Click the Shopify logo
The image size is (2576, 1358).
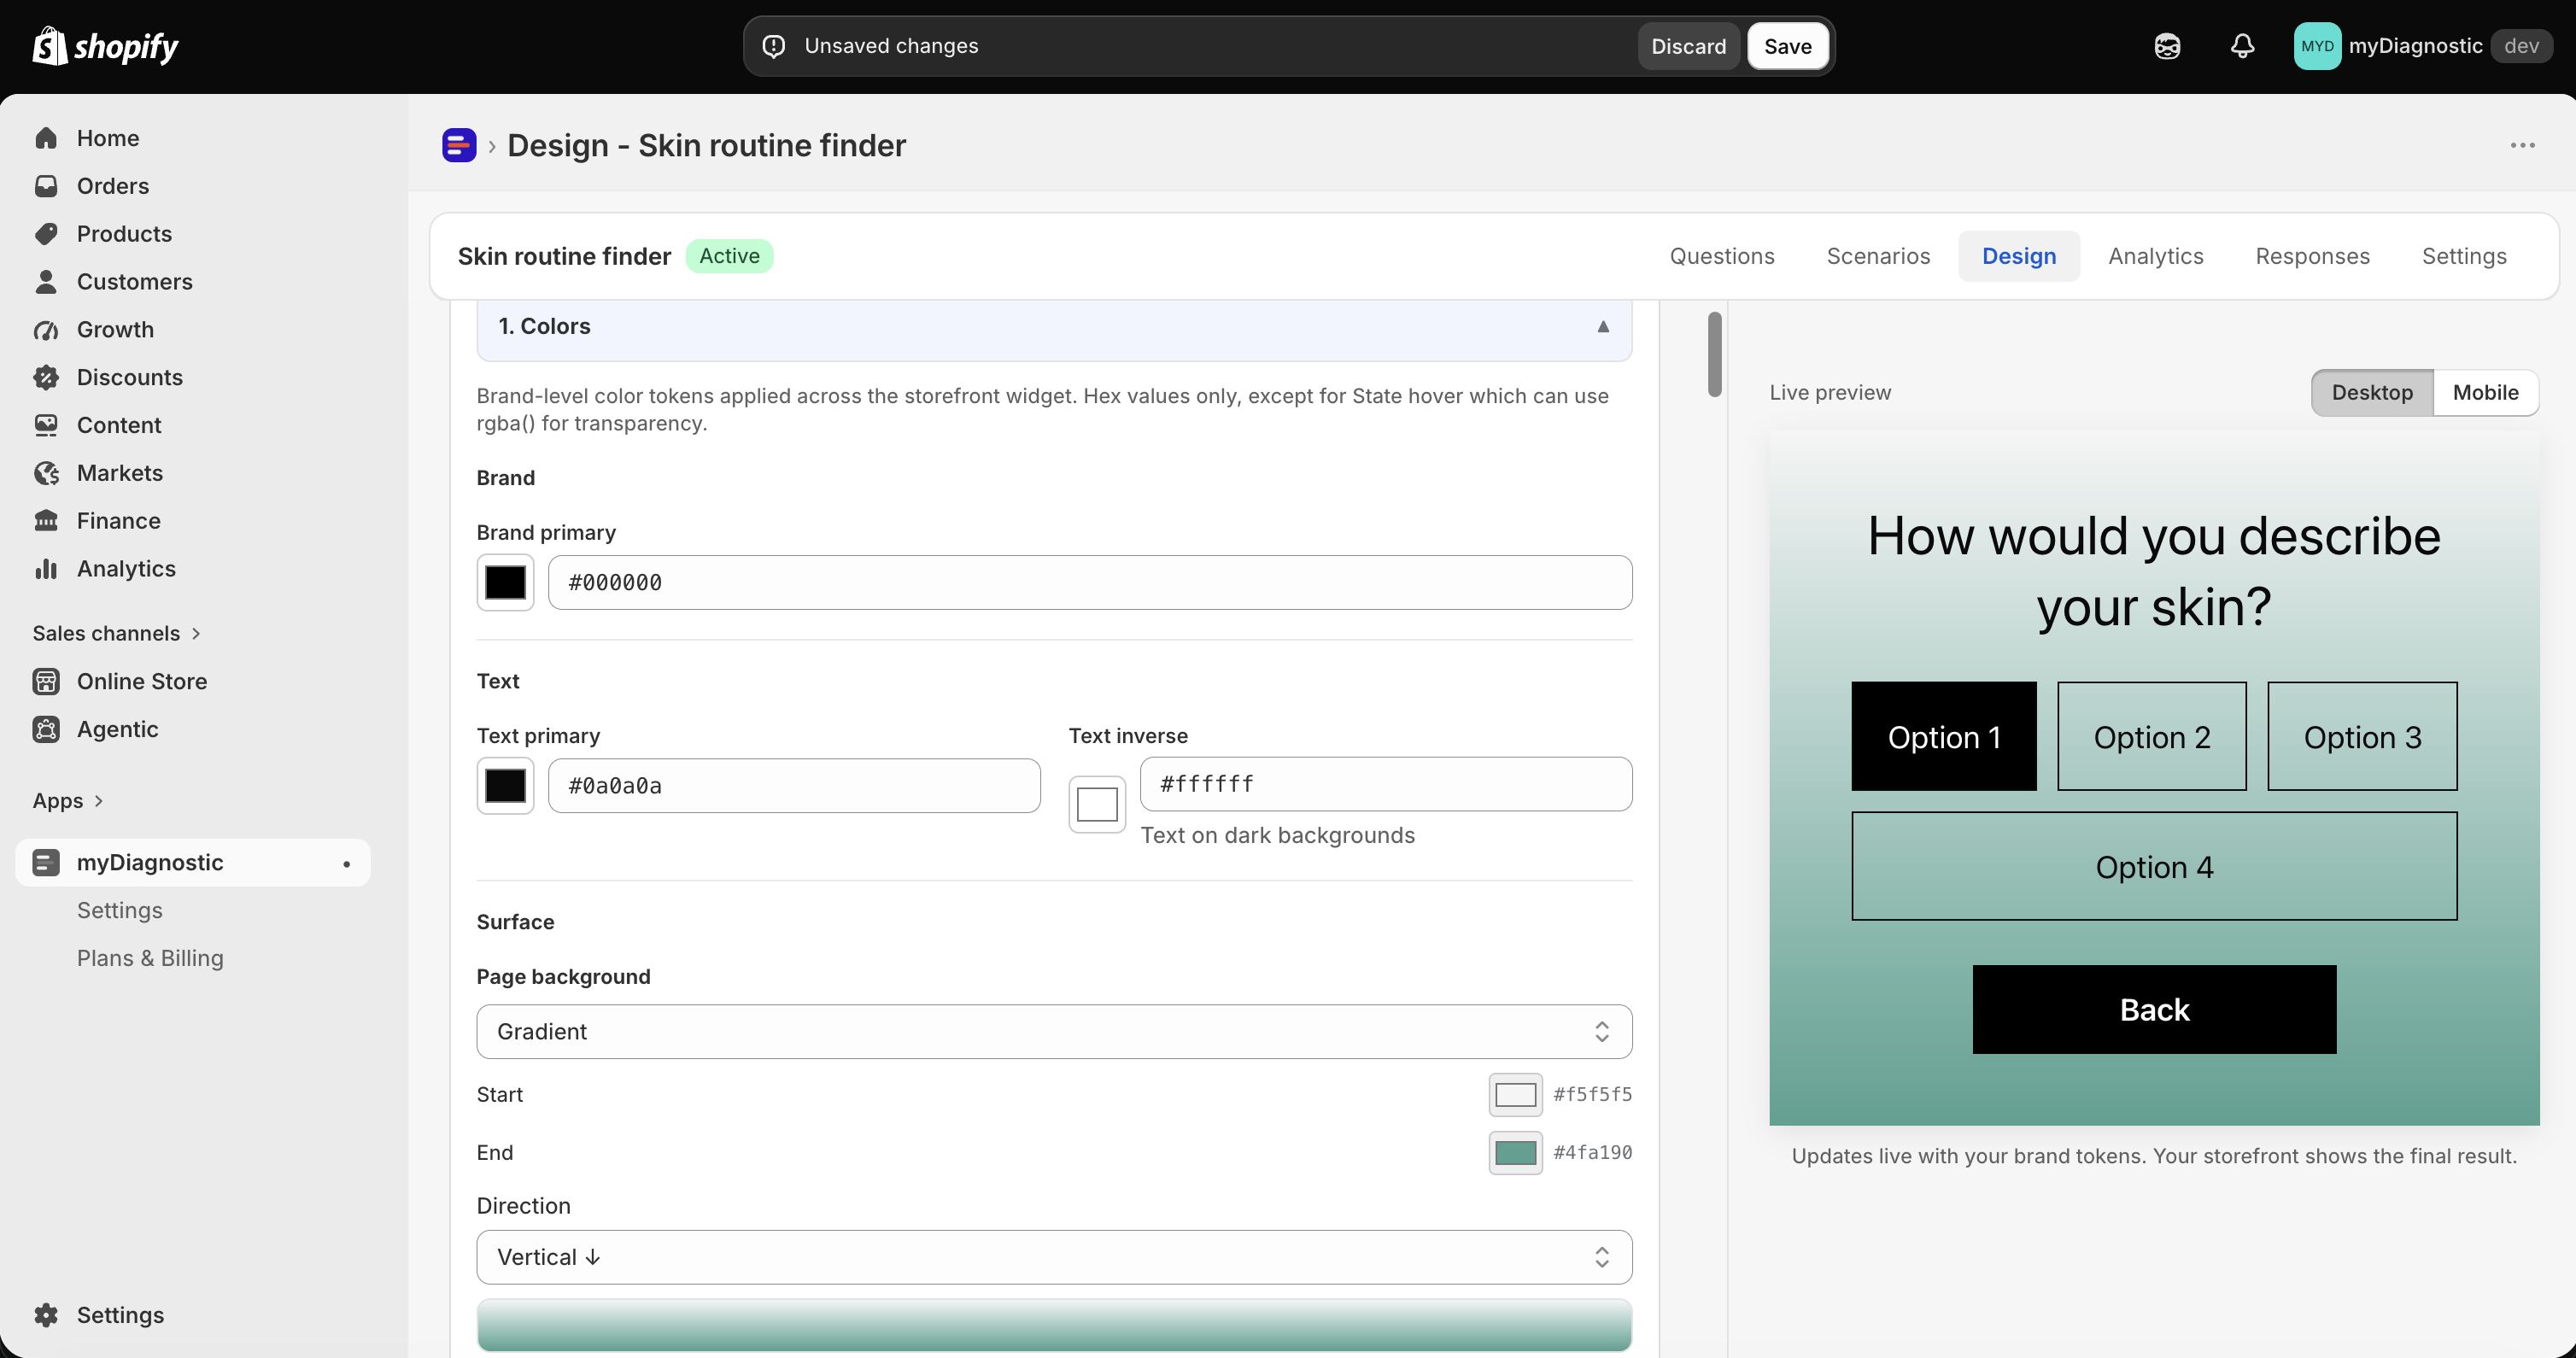(x=105, y=46)
